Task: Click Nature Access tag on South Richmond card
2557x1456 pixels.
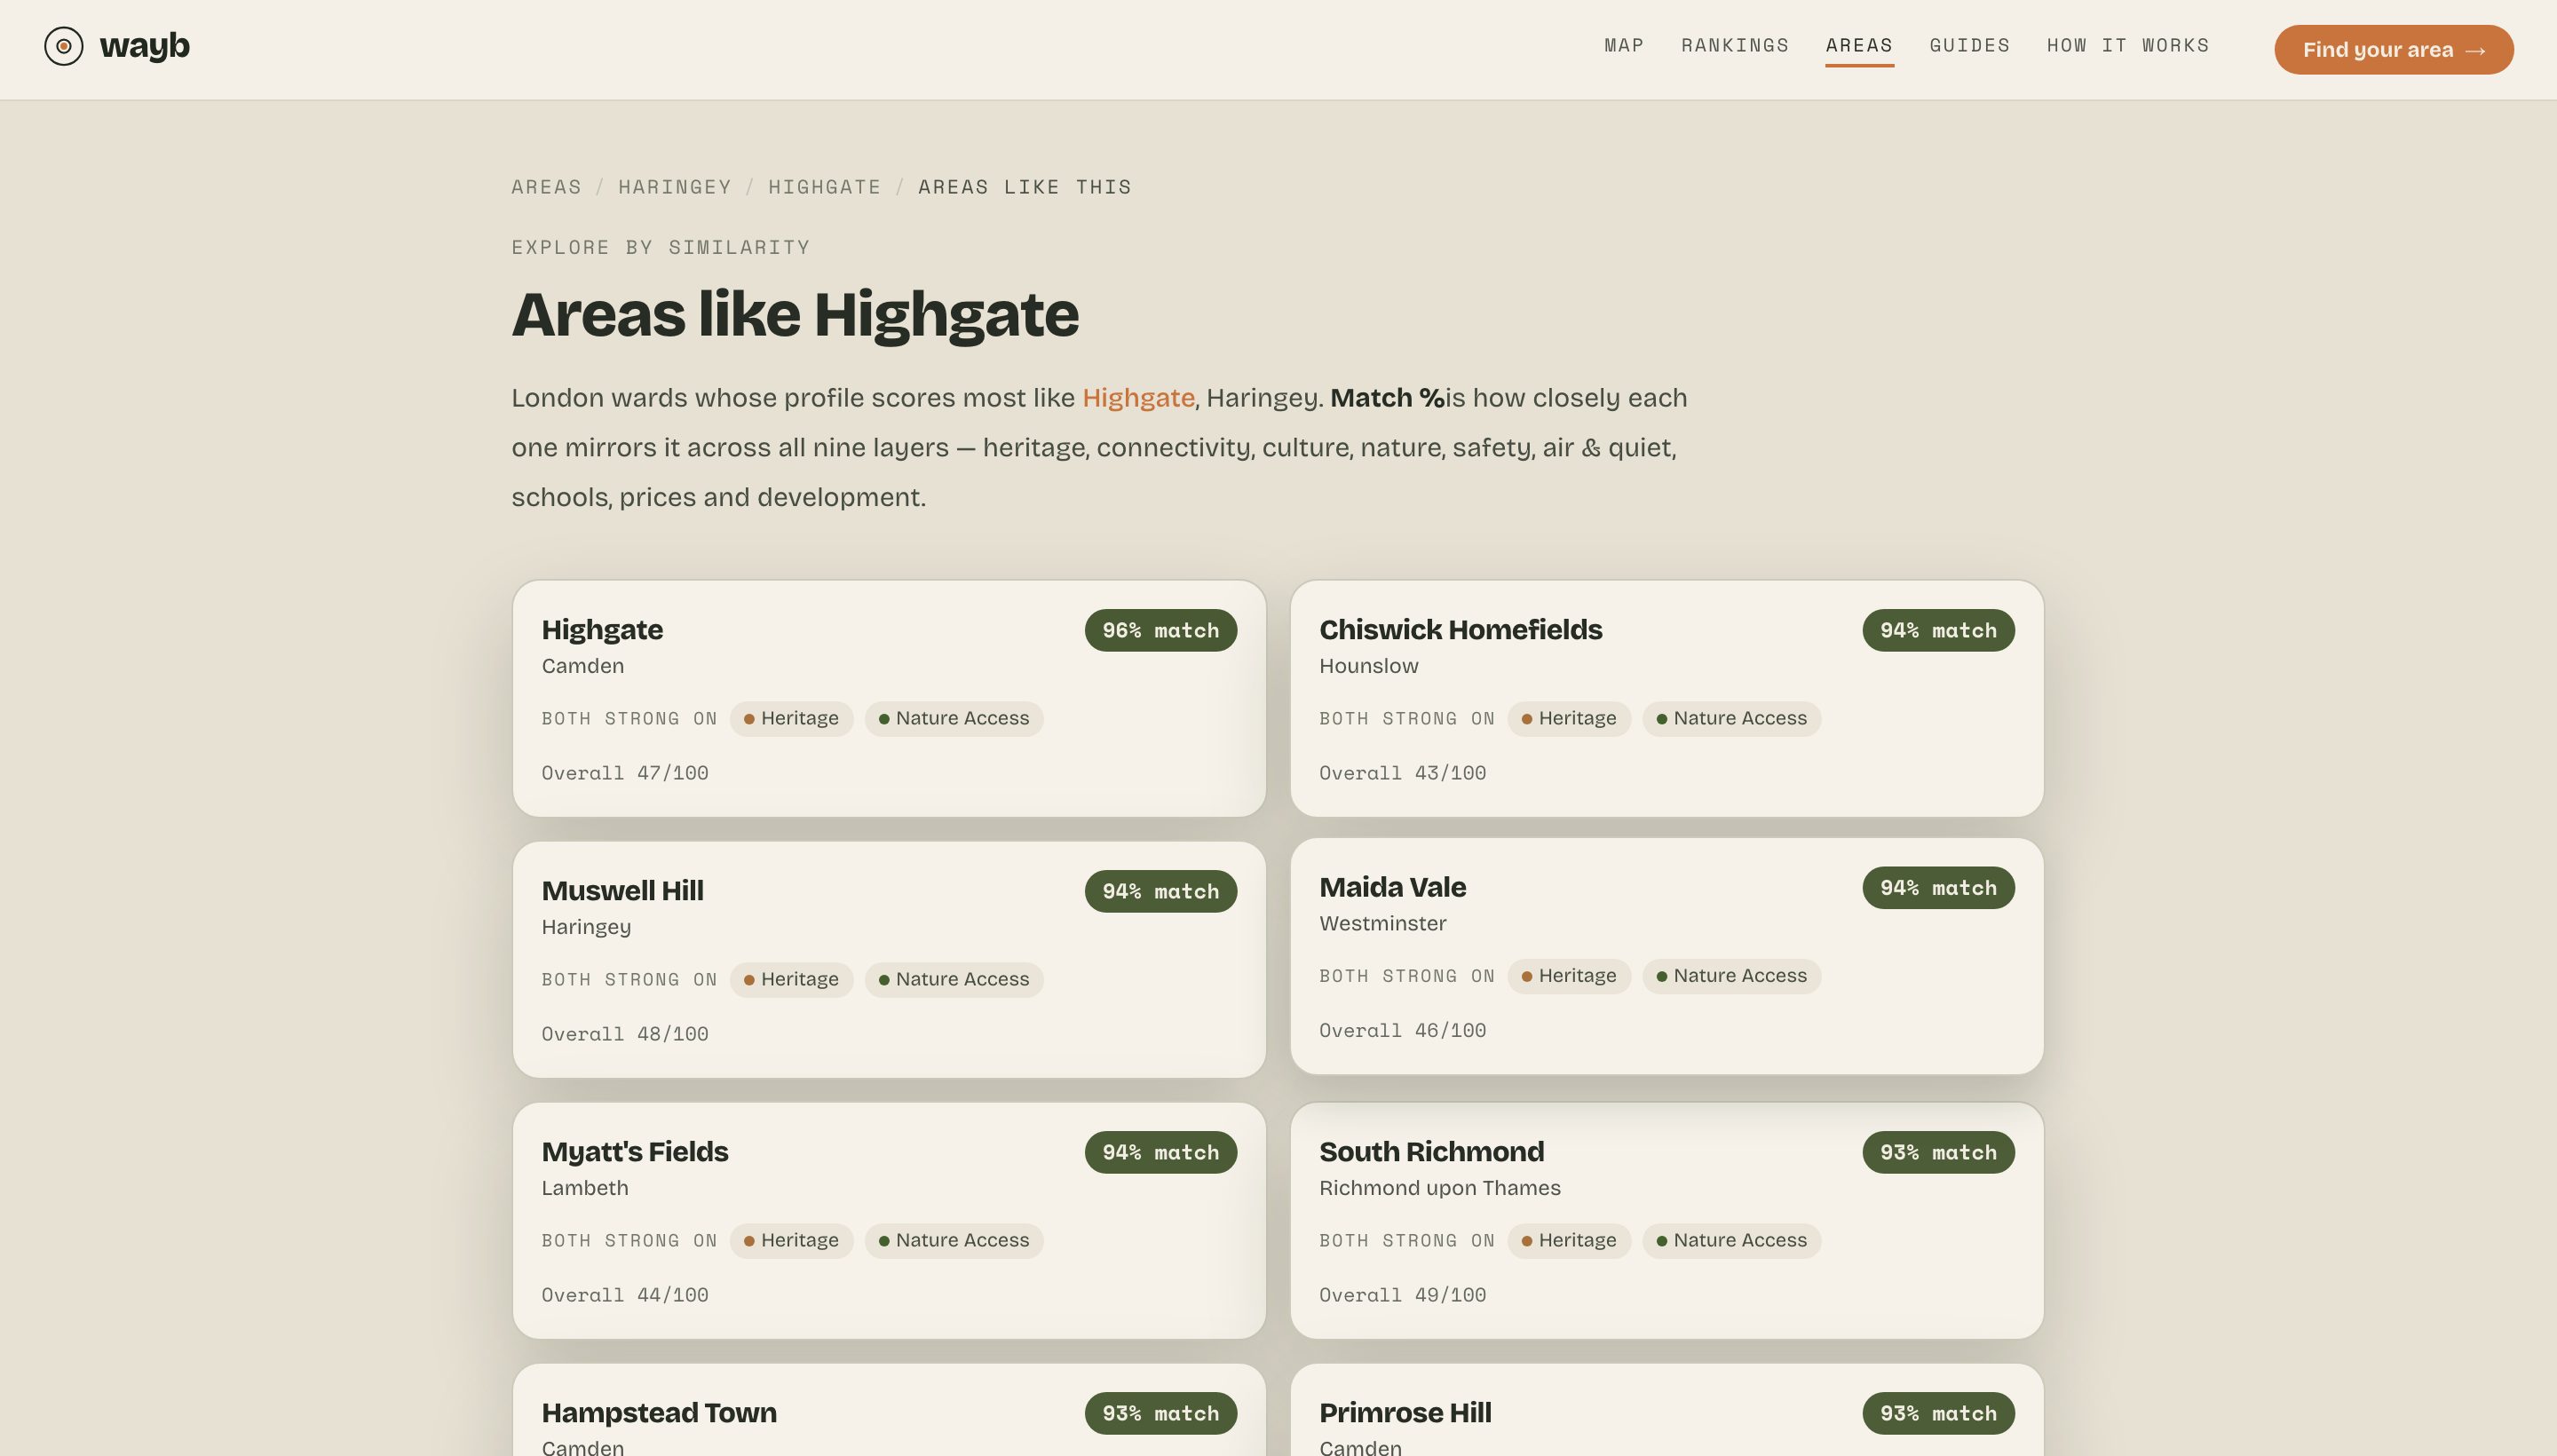Action: coord(1731,1240)
